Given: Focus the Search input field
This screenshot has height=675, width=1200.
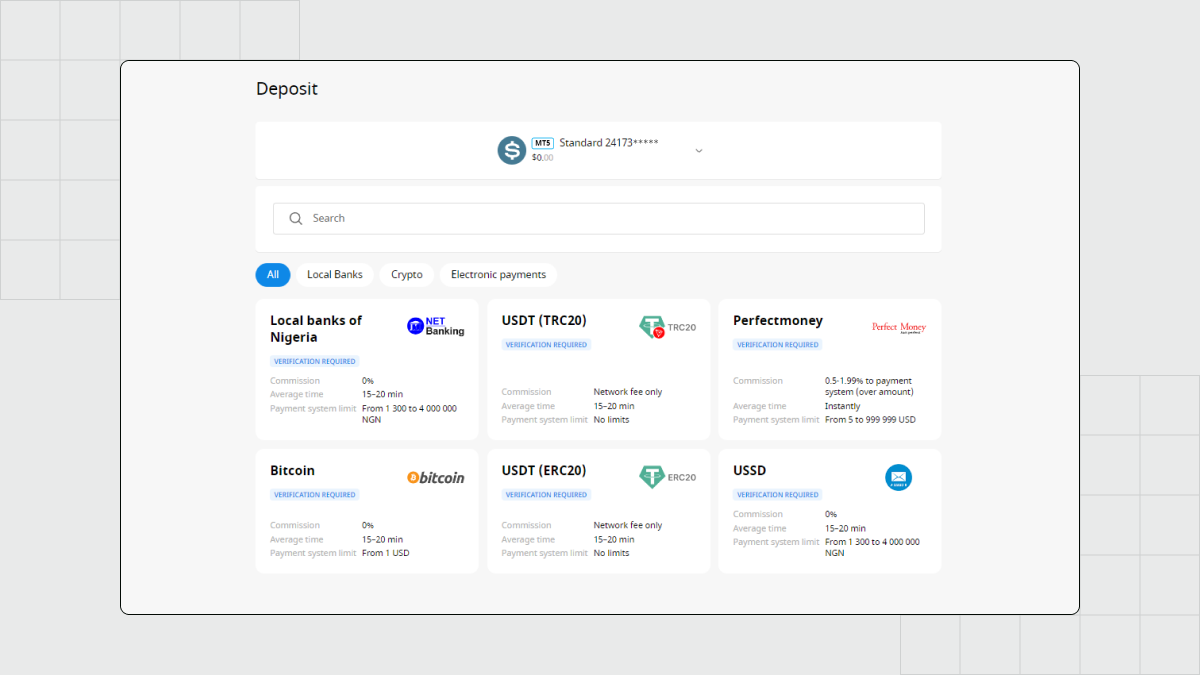Looking at the screenshot, I should click(598, 218).
